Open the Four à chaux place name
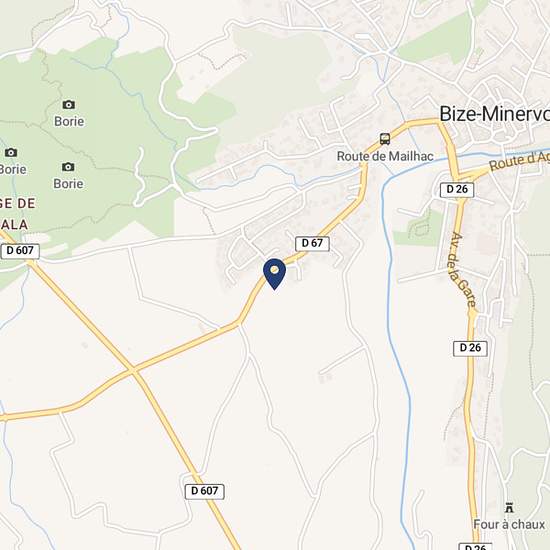 509,525
